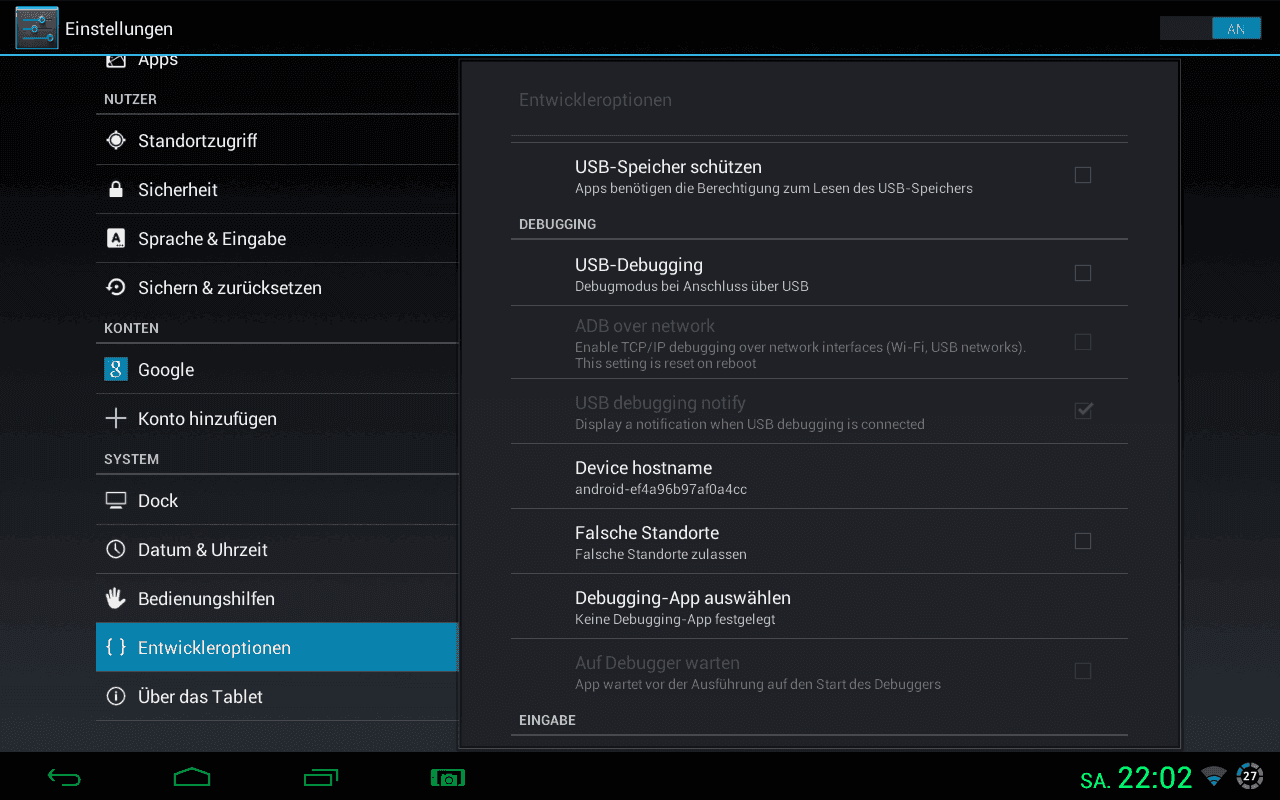Edit the Device hostname setting
Image resolution: width=1280 pixels, height=800 pixels.
coord(819,476)
